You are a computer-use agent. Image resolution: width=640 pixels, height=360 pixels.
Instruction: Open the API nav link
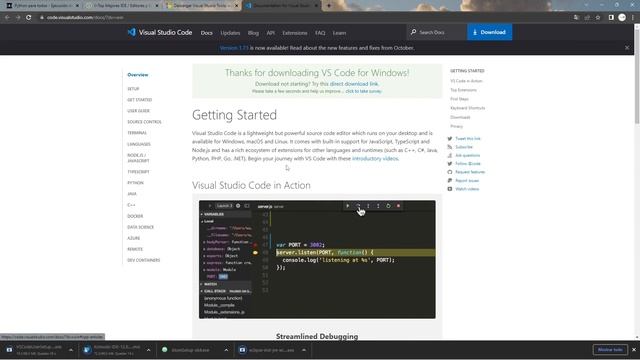271,33
